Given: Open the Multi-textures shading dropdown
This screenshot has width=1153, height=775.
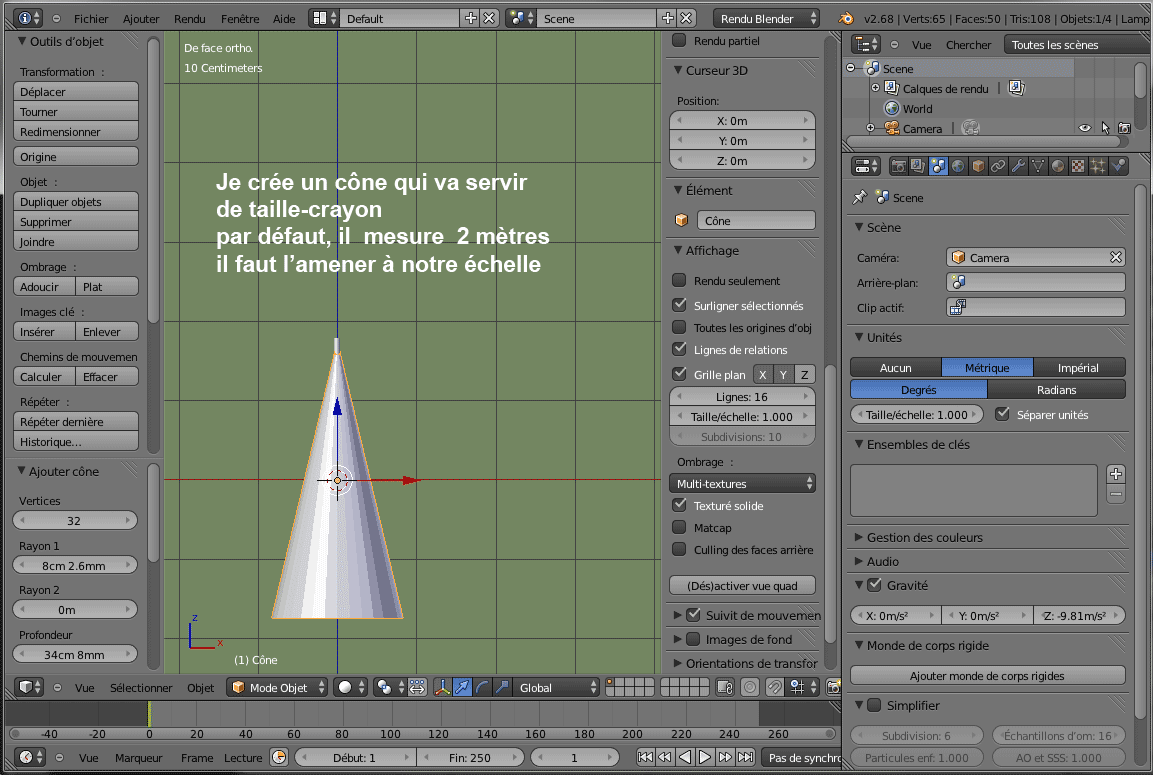Looking at the screenshot, I should 742,484.
